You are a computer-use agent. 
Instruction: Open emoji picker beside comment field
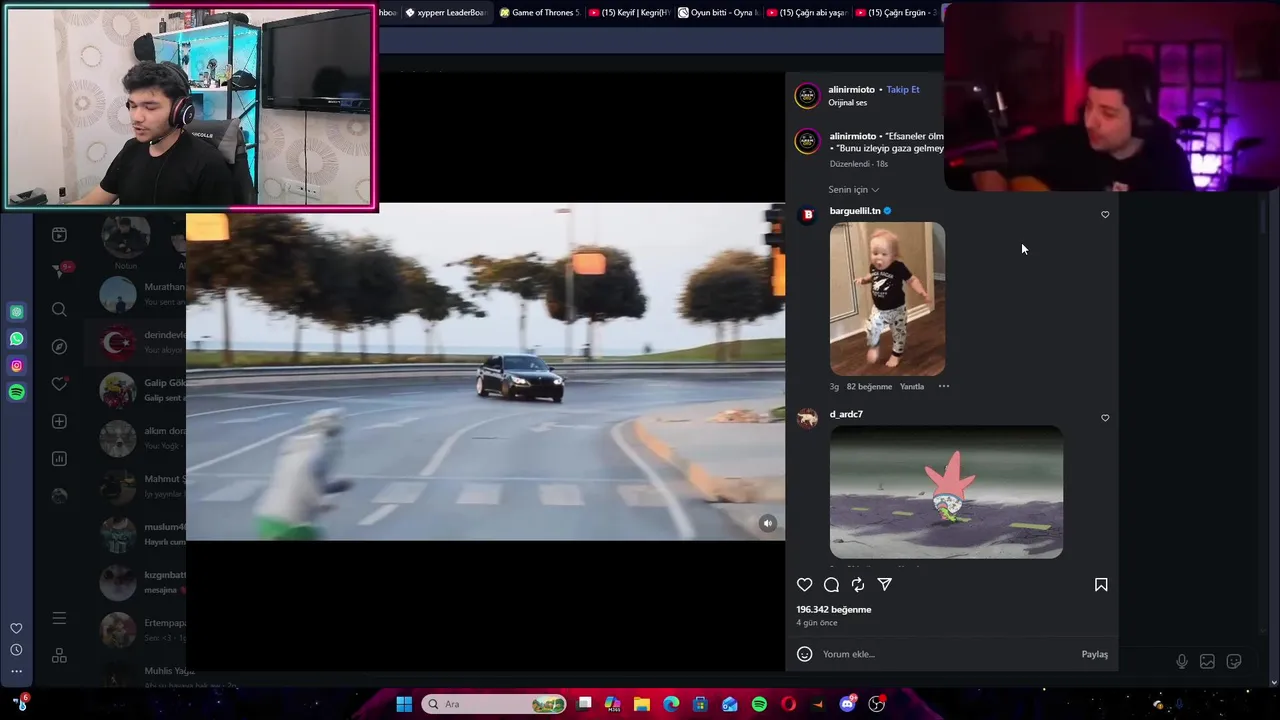[804, 654]
